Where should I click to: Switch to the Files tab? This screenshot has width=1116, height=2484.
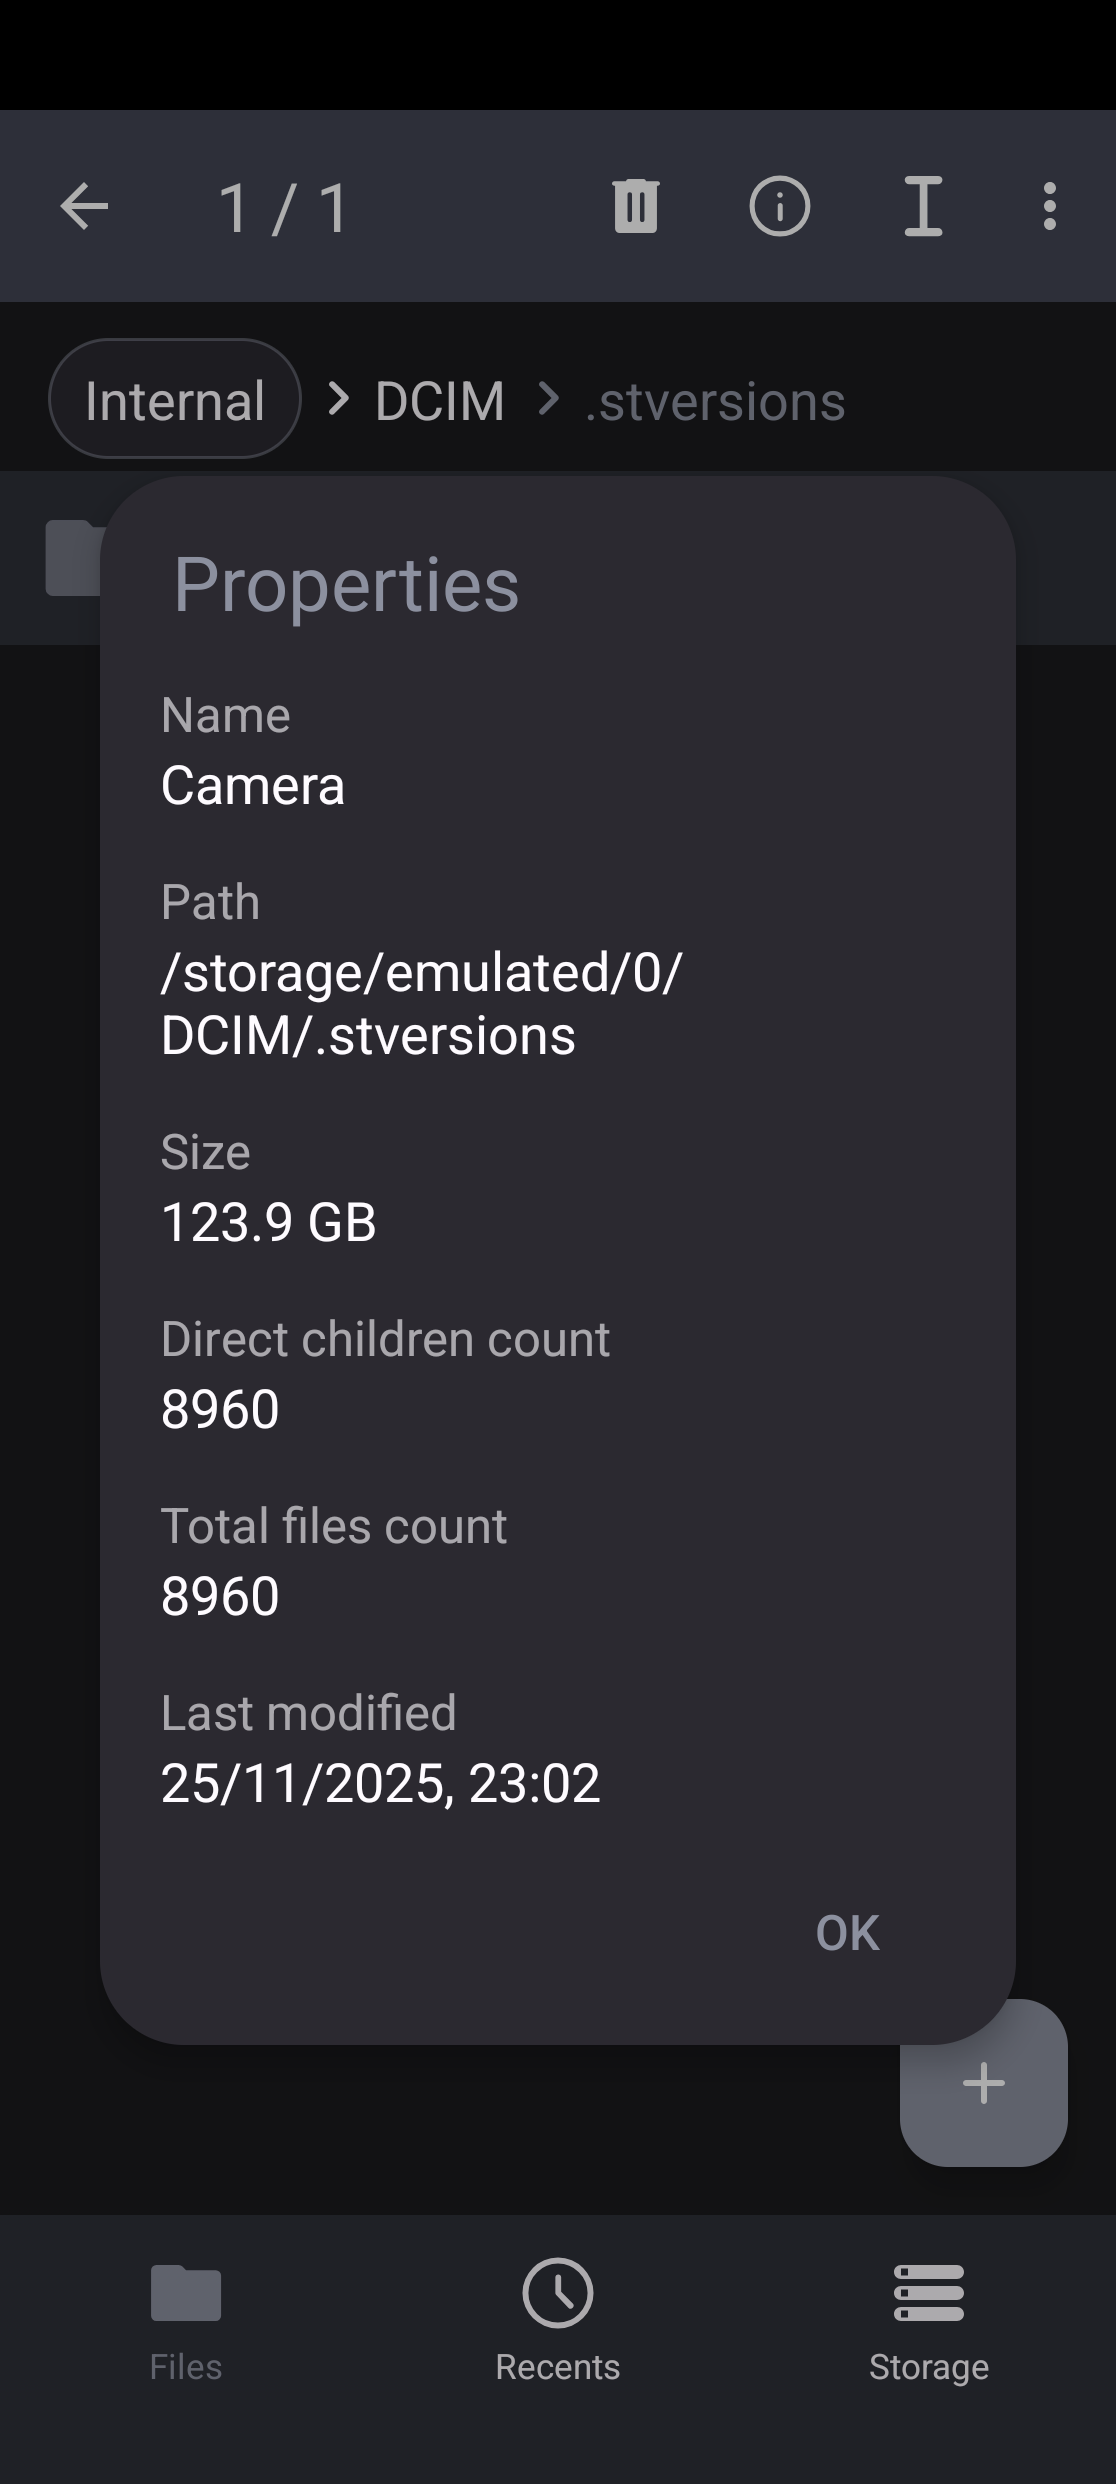click(186, 2318)
